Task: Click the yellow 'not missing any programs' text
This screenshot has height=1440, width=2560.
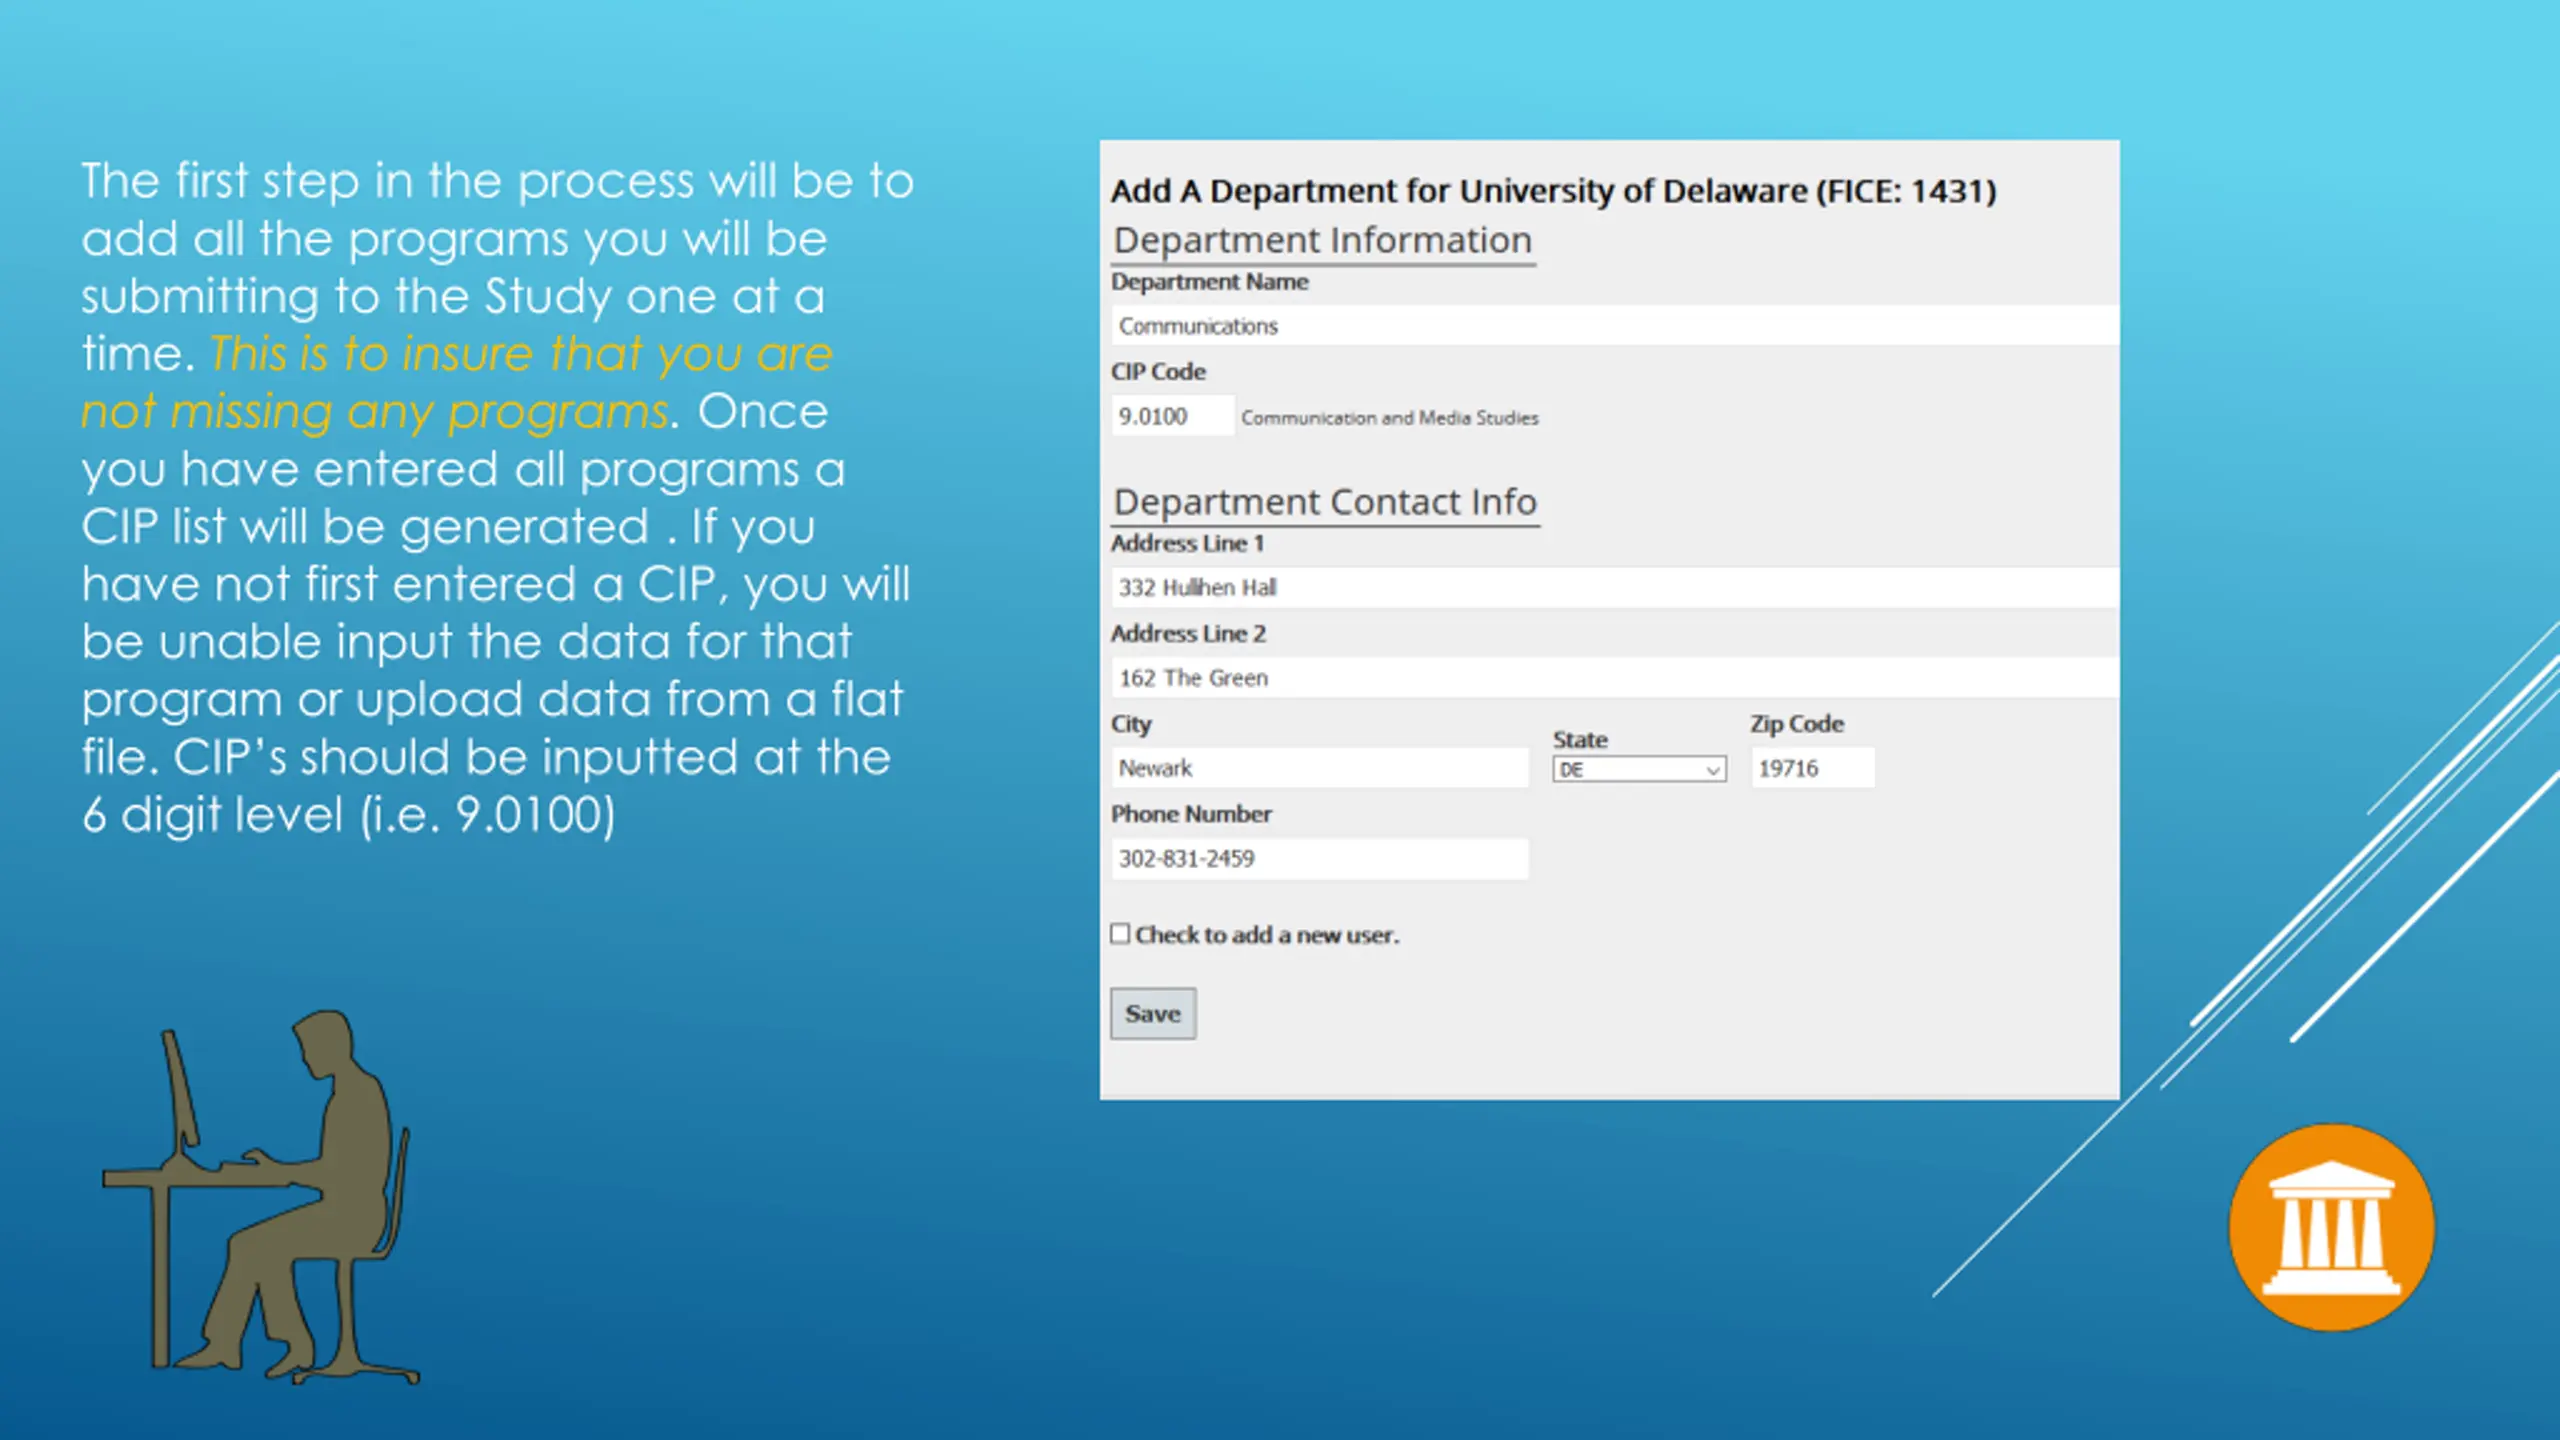Action: [x=375, y=411]
